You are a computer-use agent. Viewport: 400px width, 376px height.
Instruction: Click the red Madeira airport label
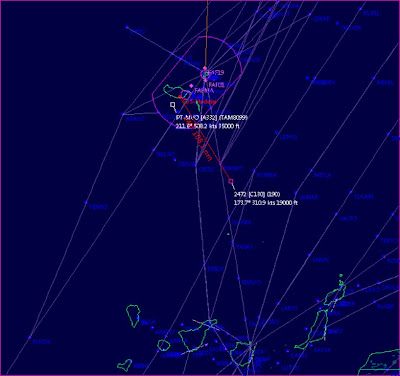coord(201,102)
